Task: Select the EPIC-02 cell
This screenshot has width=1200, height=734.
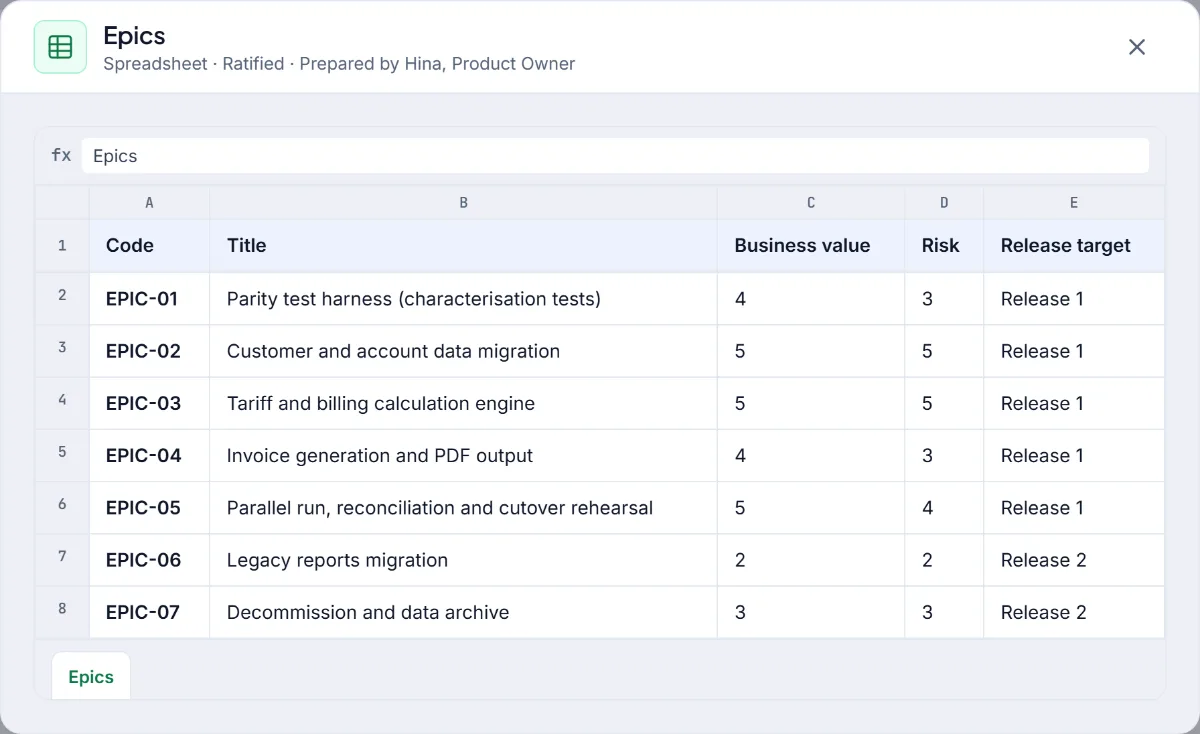Action: point(149,350)
